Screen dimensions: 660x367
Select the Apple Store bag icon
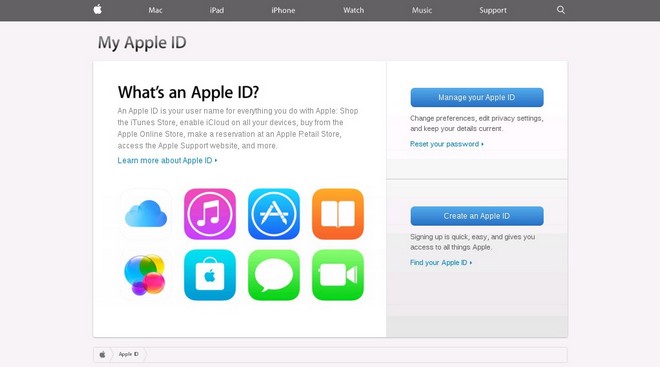pos(210,275)
